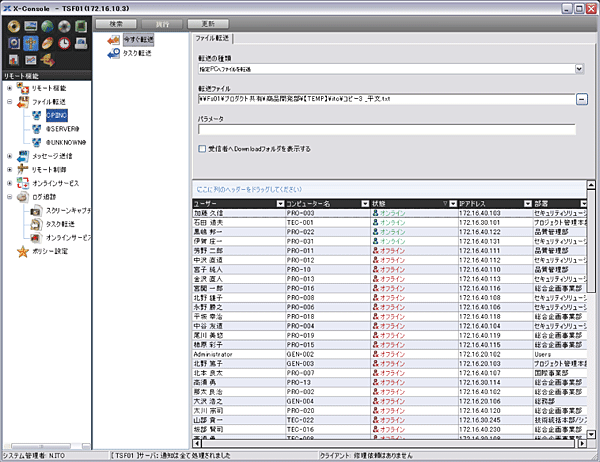The width and height of the screenshot is (600, 462).
Task: Switch to the ファイル転送 tab
Action: (218, 35)
